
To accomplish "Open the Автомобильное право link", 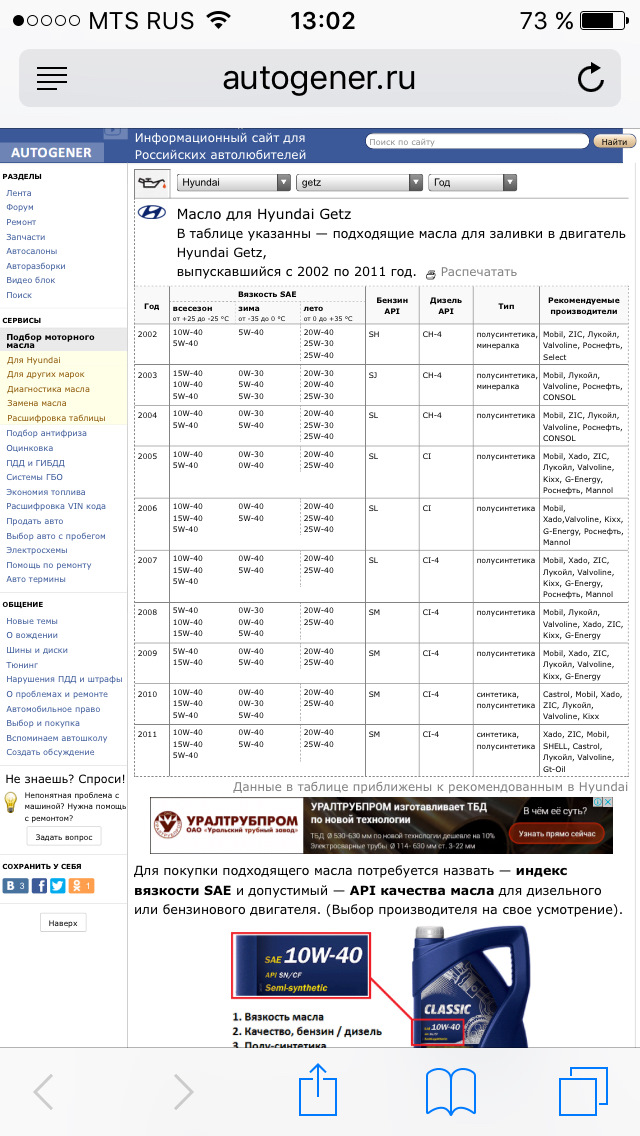I will [x=53, y=709].
